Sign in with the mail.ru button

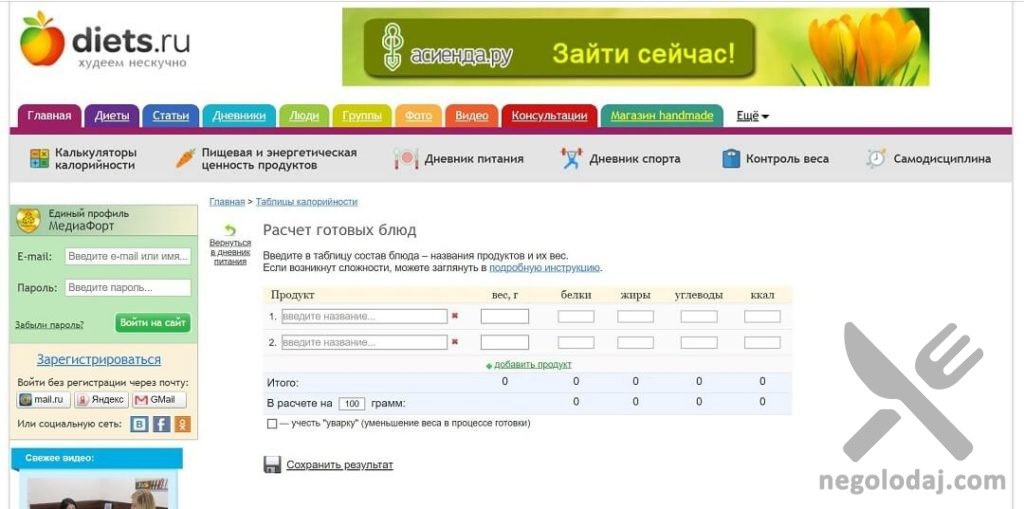(x=43, y=400)
